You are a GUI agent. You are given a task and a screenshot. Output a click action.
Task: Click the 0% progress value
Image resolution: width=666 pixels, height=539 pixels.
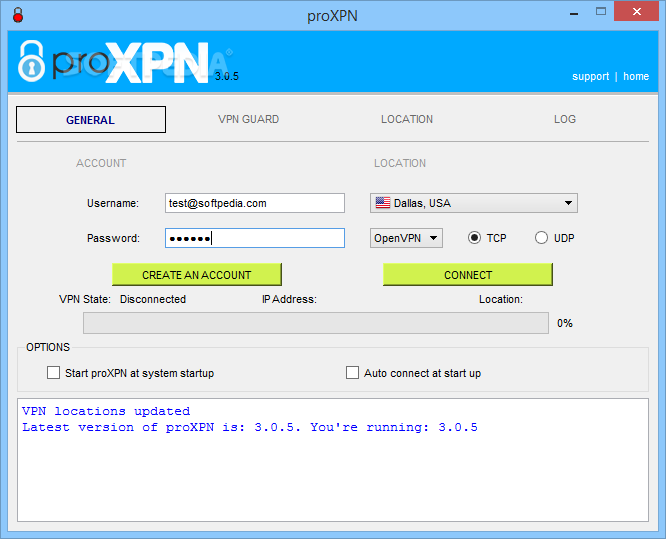[x=565, y=323]
